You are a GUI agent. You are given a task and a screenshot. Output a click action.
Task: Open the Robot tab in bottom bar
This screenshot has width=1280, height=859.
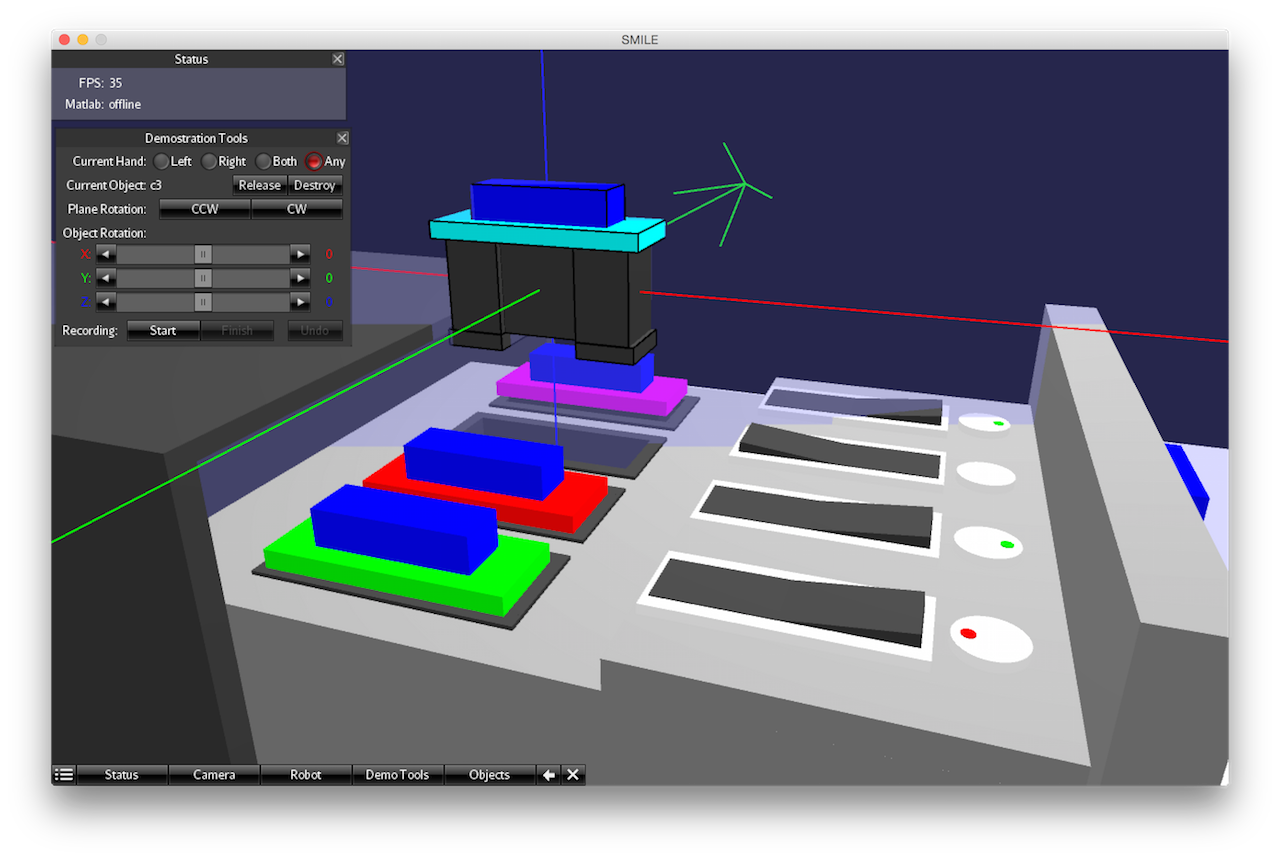click(306, 775)
